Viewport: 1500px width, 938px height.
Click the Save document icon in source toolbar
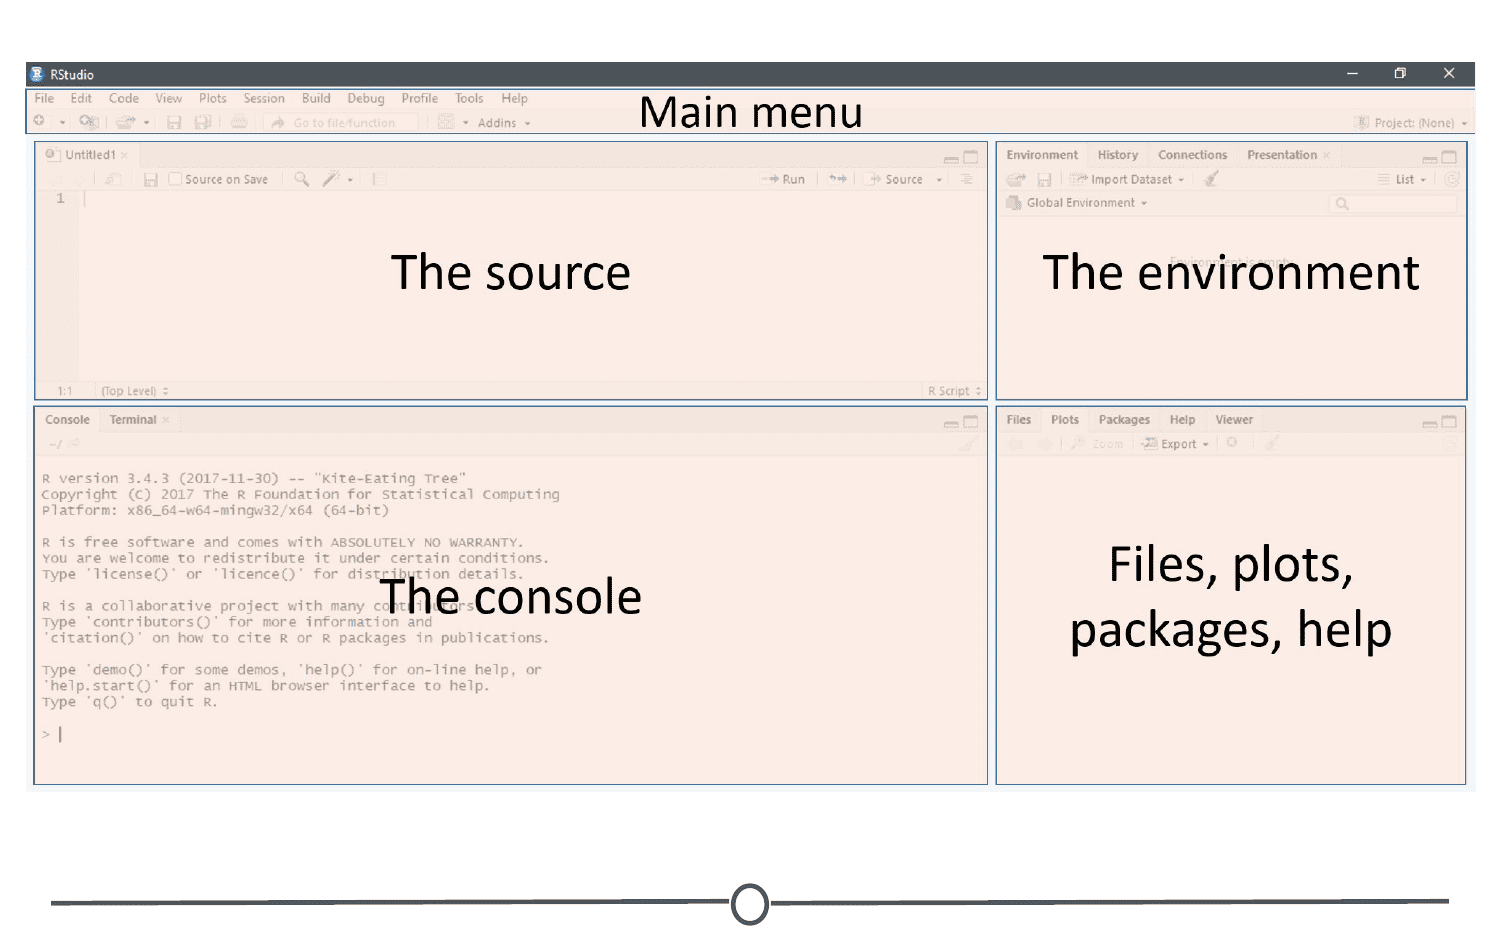point(151,179)
